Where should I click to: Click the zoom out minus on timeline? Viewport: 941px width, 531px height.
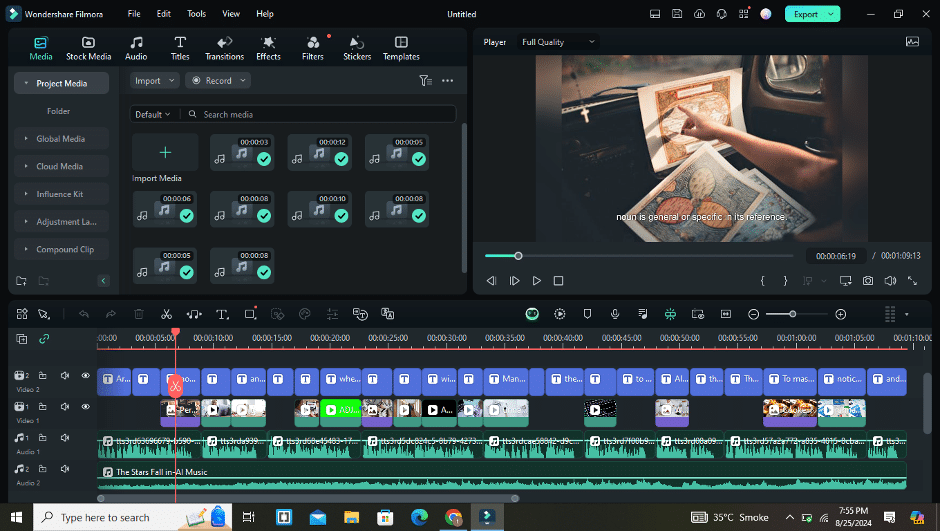pyautogui.click(x=754, y=314)
